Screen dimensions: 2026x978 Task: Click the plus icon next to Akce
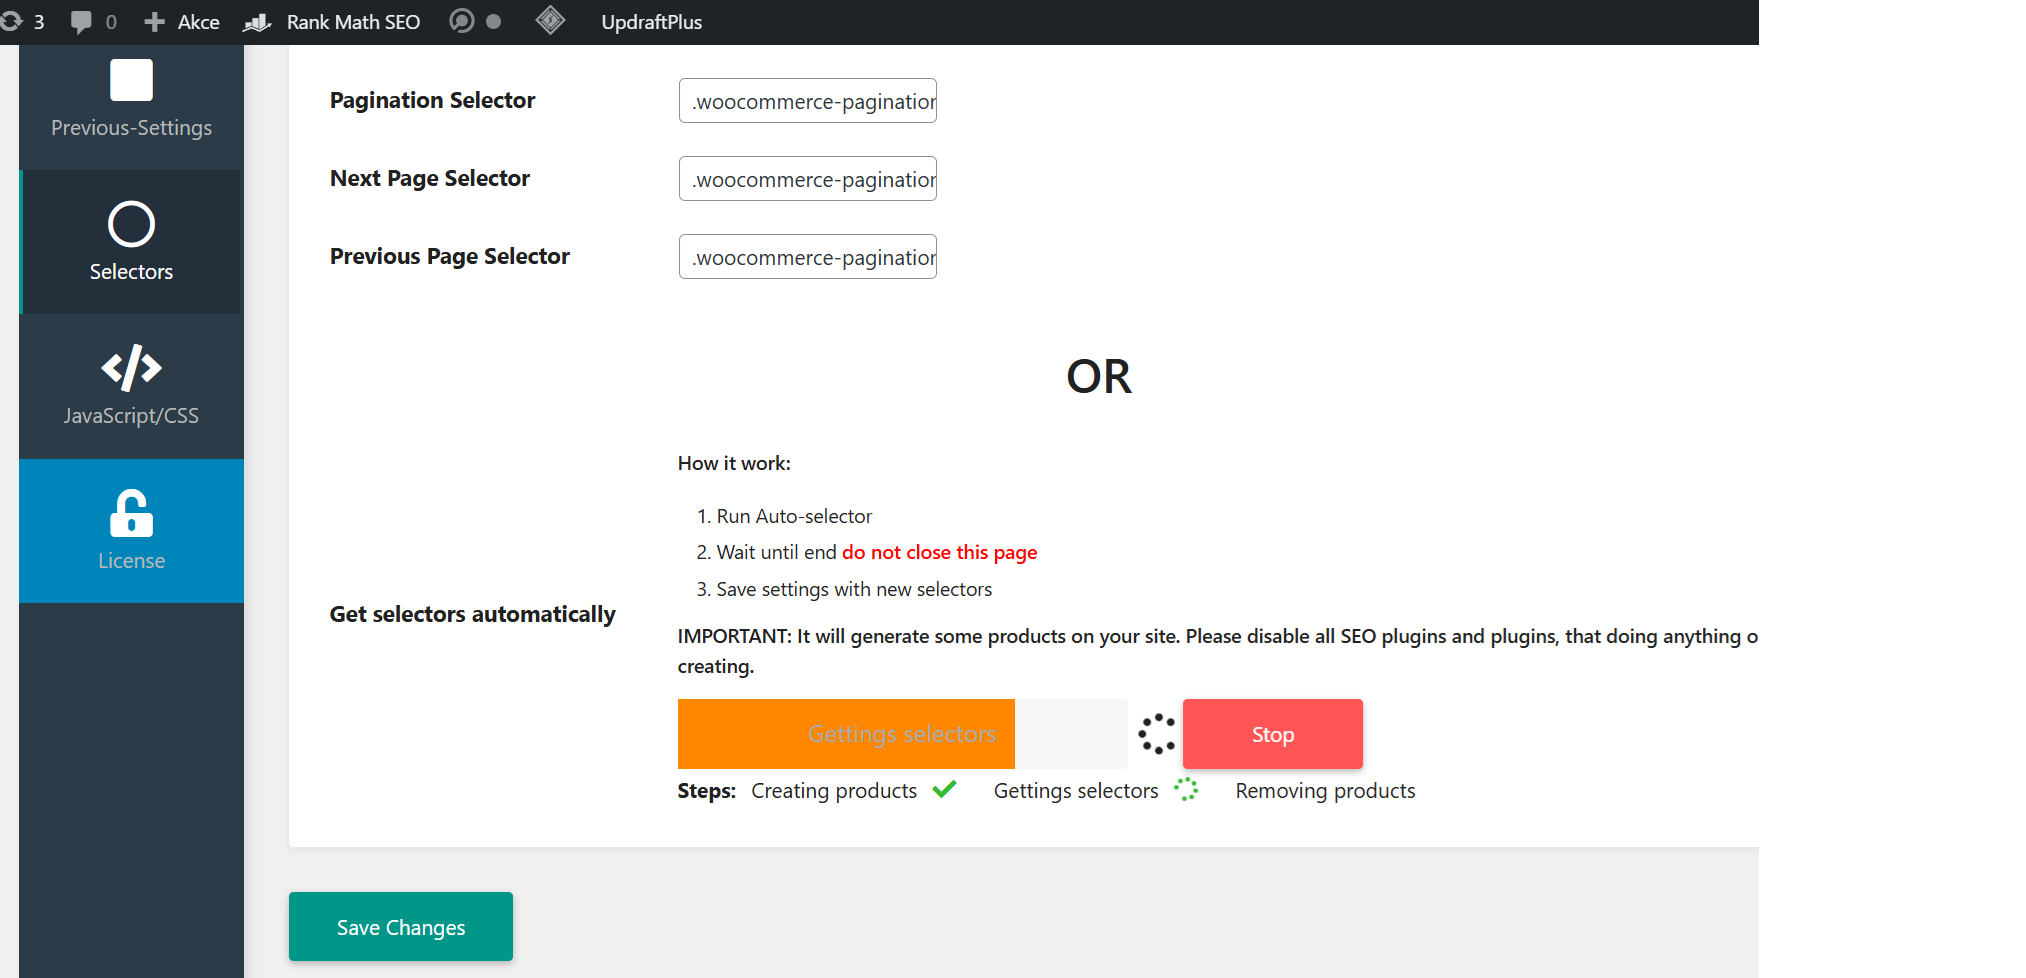[154, 22]
